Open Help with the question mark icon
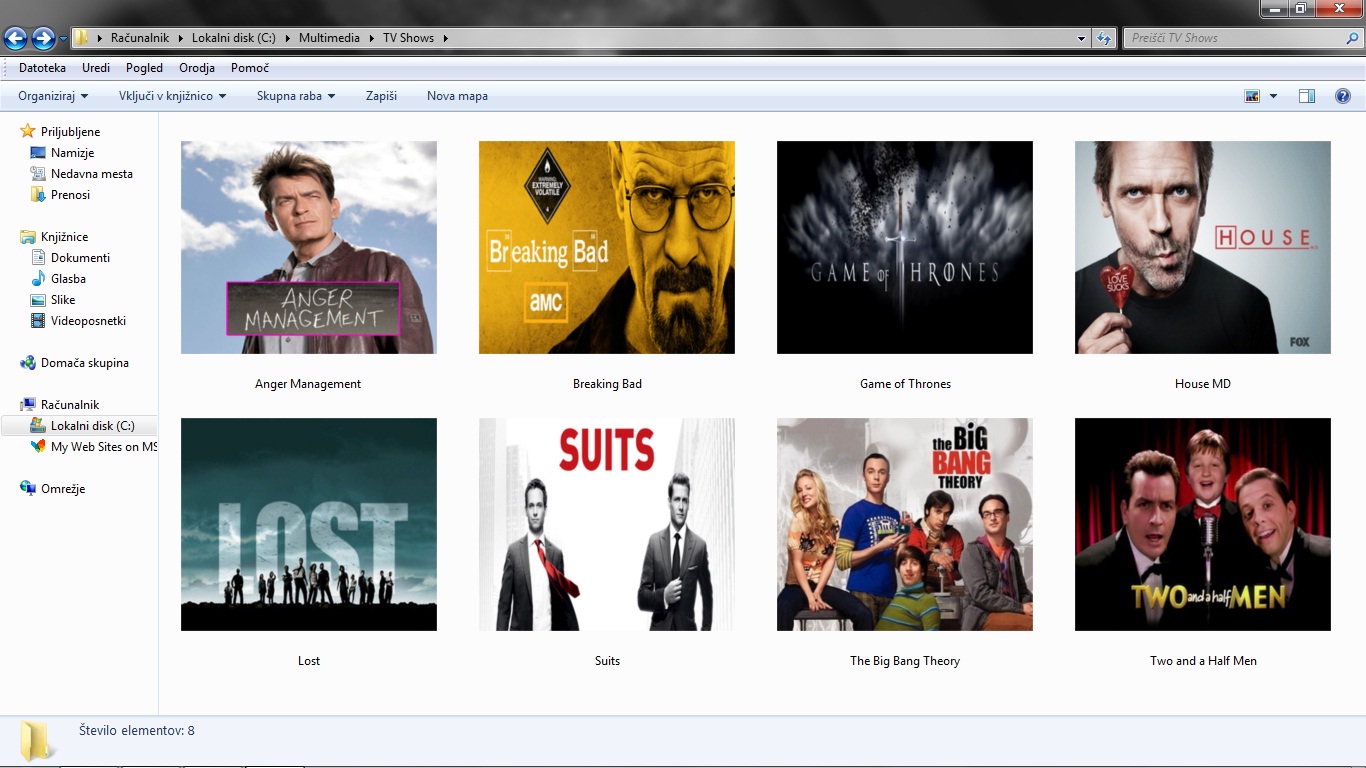 (1343, 96)
